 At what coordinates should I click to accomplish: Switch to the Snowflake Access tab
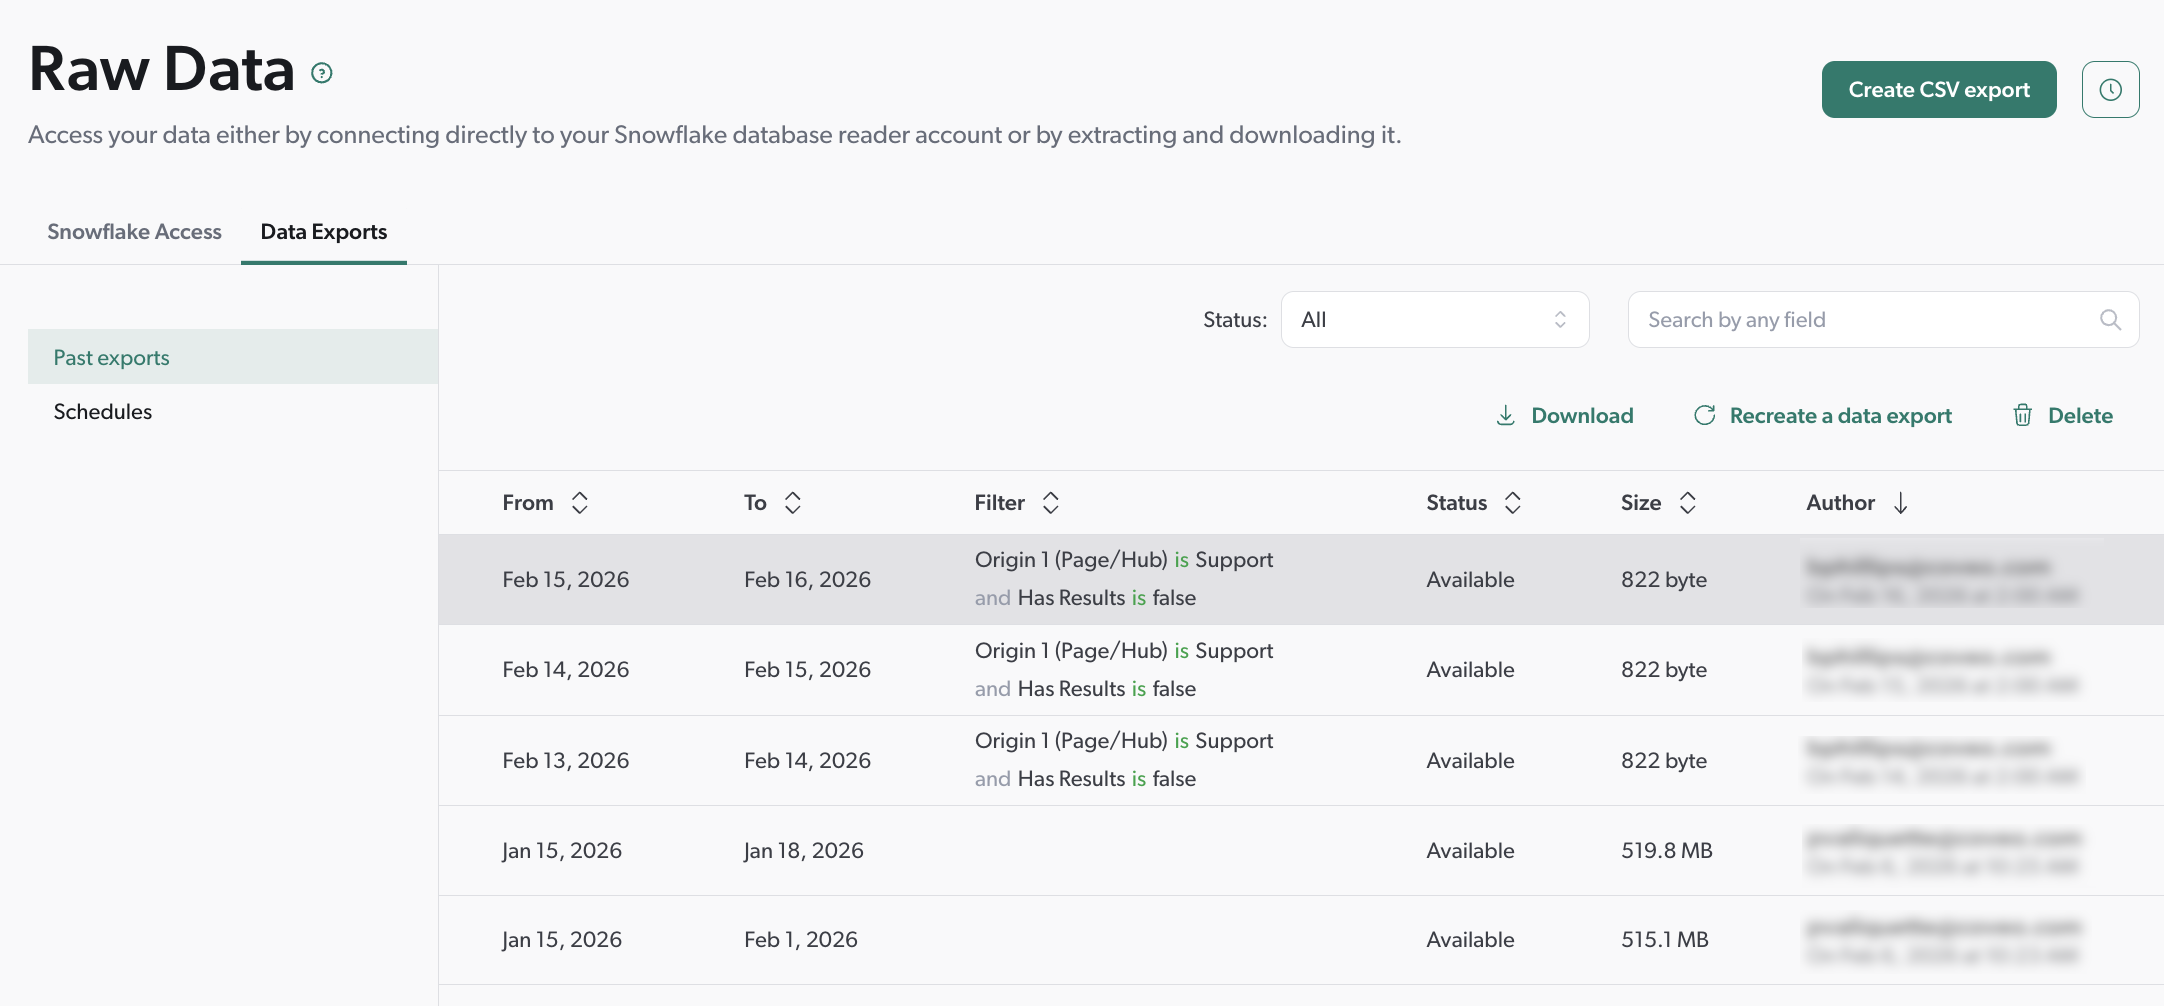pos(135,231)
